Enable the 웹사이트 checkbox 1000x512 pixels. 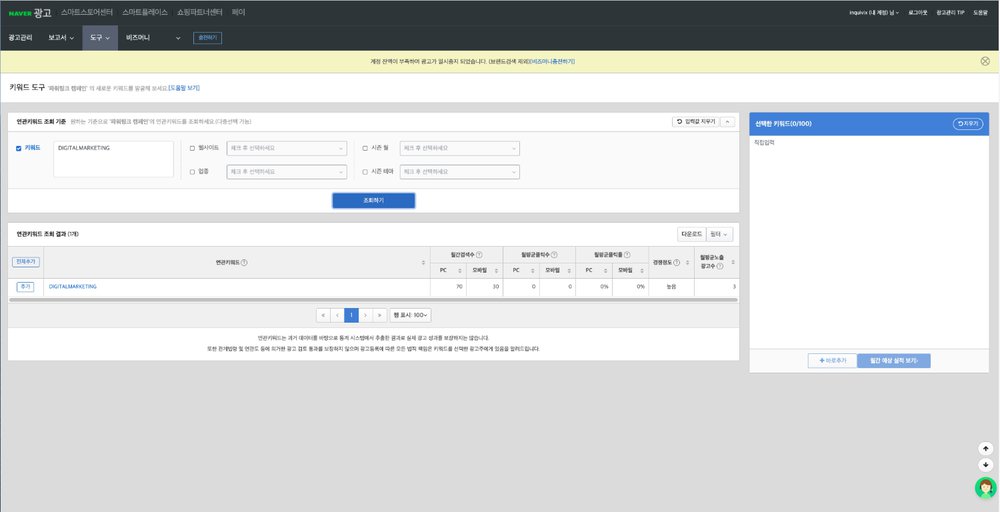tap(193, 148)
